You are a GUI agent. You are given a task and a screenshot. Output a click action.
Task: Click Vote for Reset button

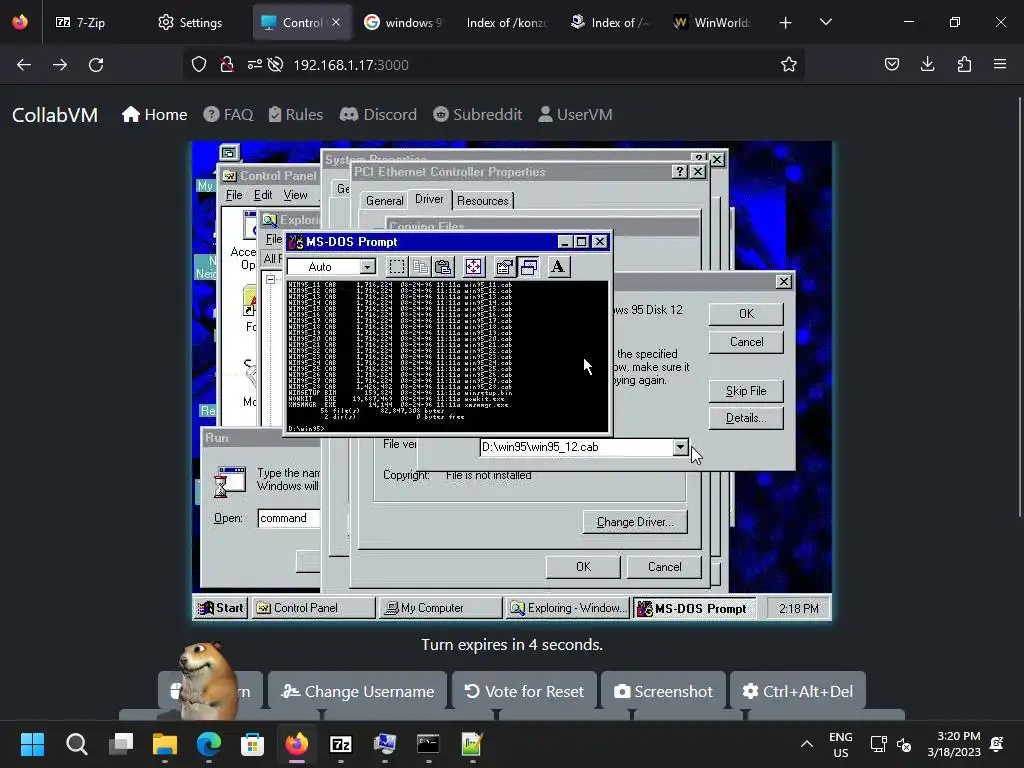(524, 691)
